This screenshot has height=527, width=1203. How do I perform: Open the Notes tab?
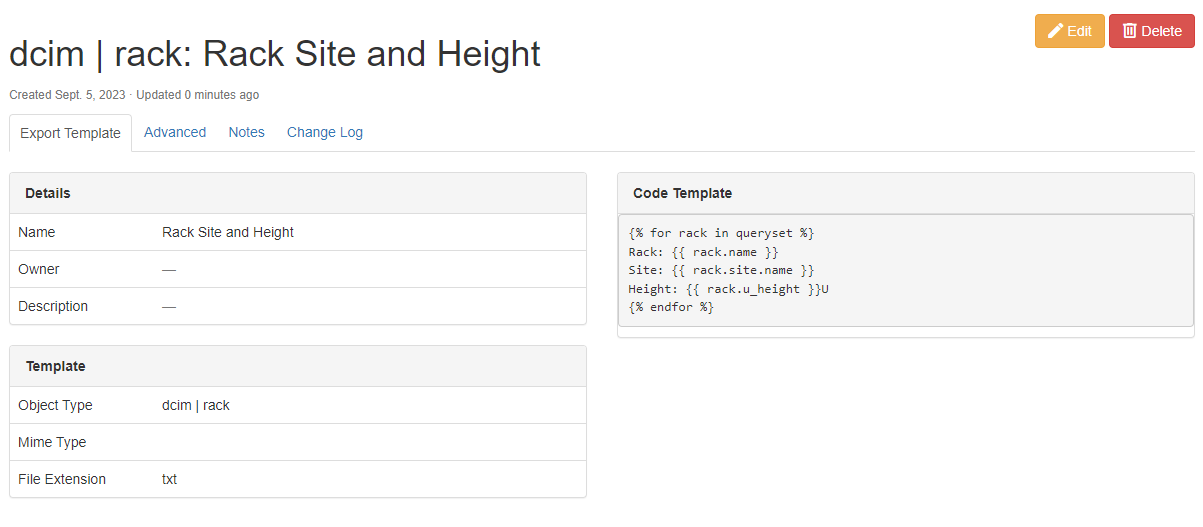246,132
